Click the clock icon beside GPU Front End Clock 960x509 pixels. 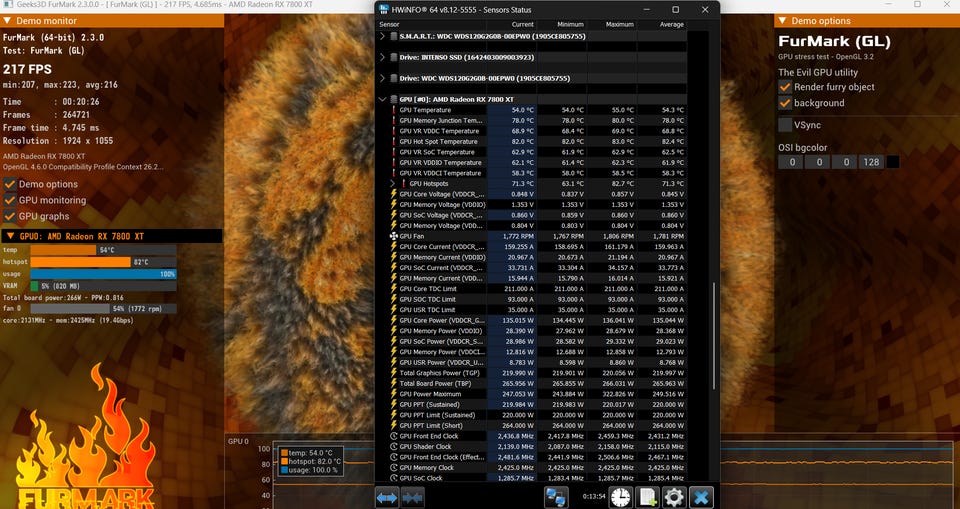(394, 436)
